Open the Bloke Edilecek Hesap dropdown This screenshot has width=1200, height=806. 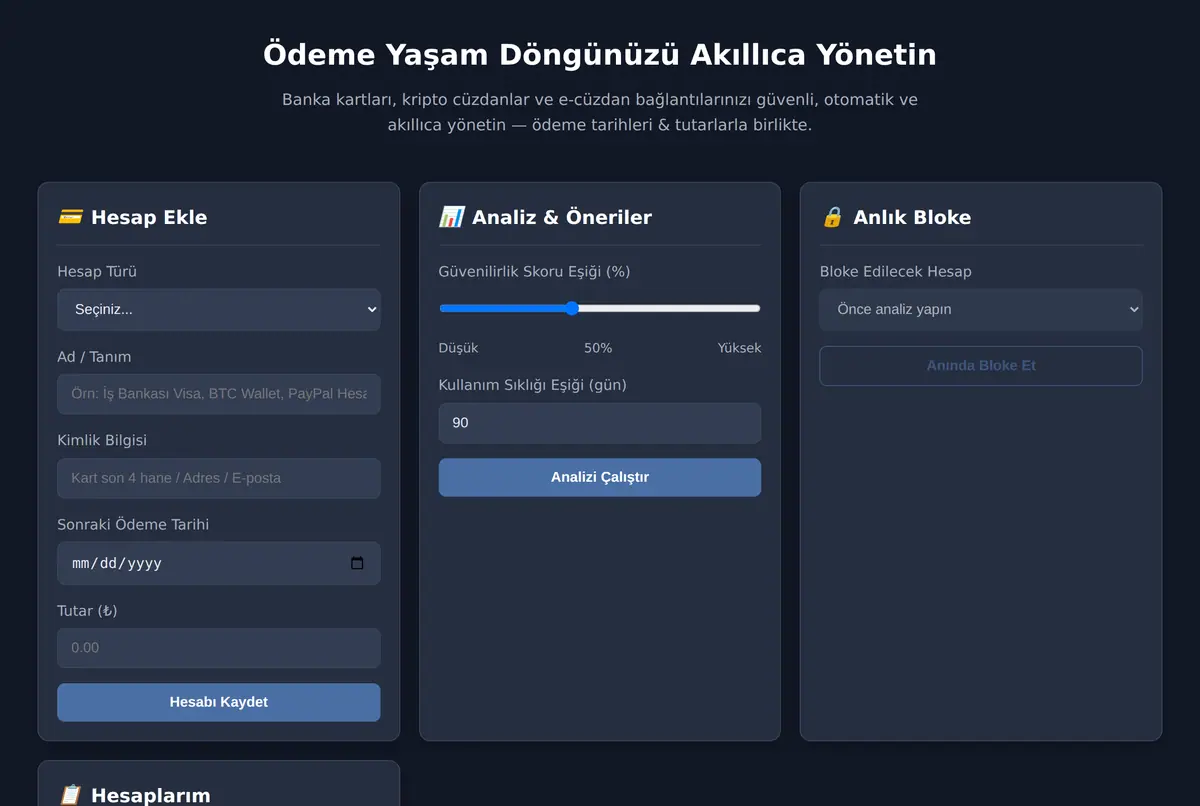click(980, 309)
